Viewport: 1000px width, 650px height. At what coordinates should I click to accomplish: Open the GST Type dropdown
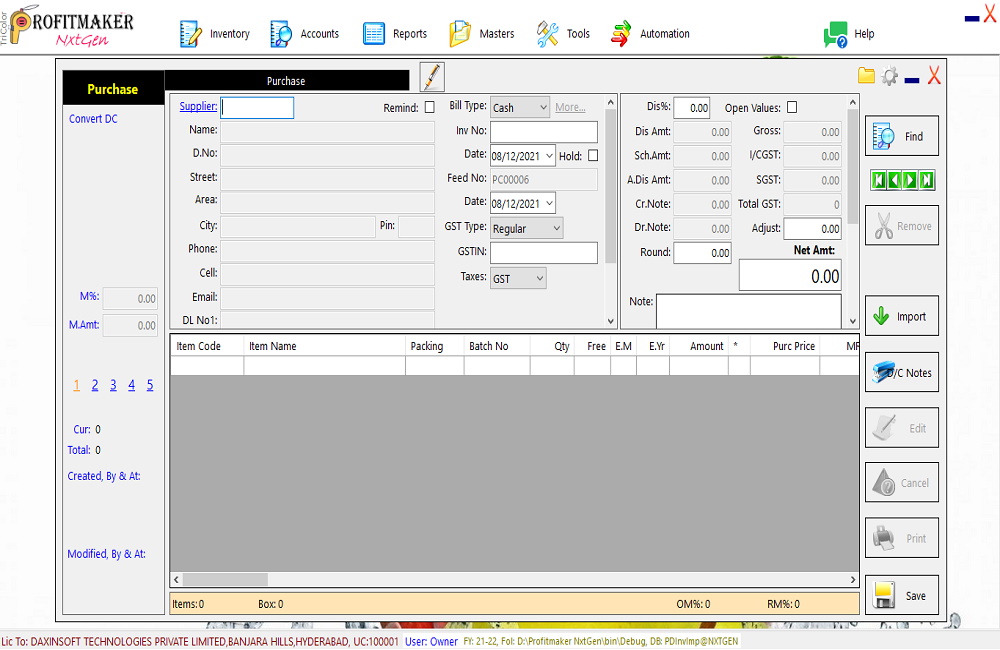pyautogui.click(x=527, y=229)
